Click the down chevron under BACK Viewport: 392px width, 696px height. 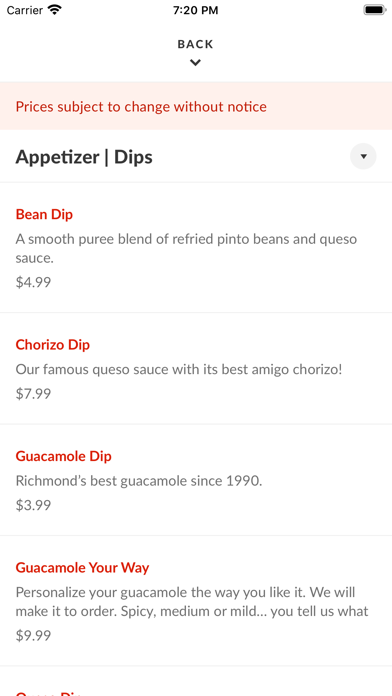pyautogui.click(x=195, y=63)
